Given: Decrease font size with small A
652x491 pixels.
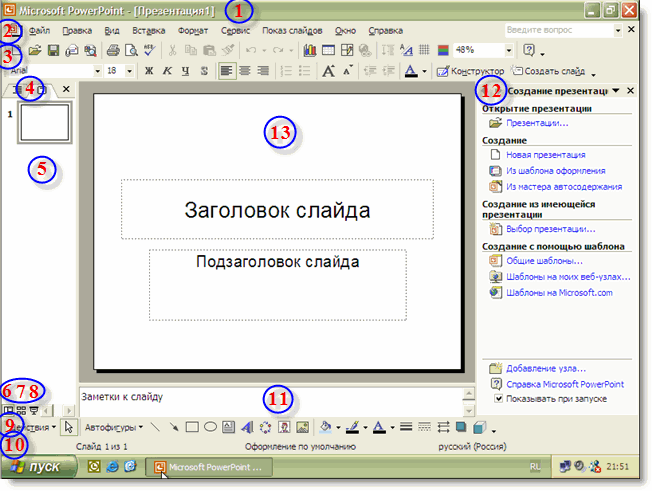Looking at the screenshot, I should [x=347, y=71].
